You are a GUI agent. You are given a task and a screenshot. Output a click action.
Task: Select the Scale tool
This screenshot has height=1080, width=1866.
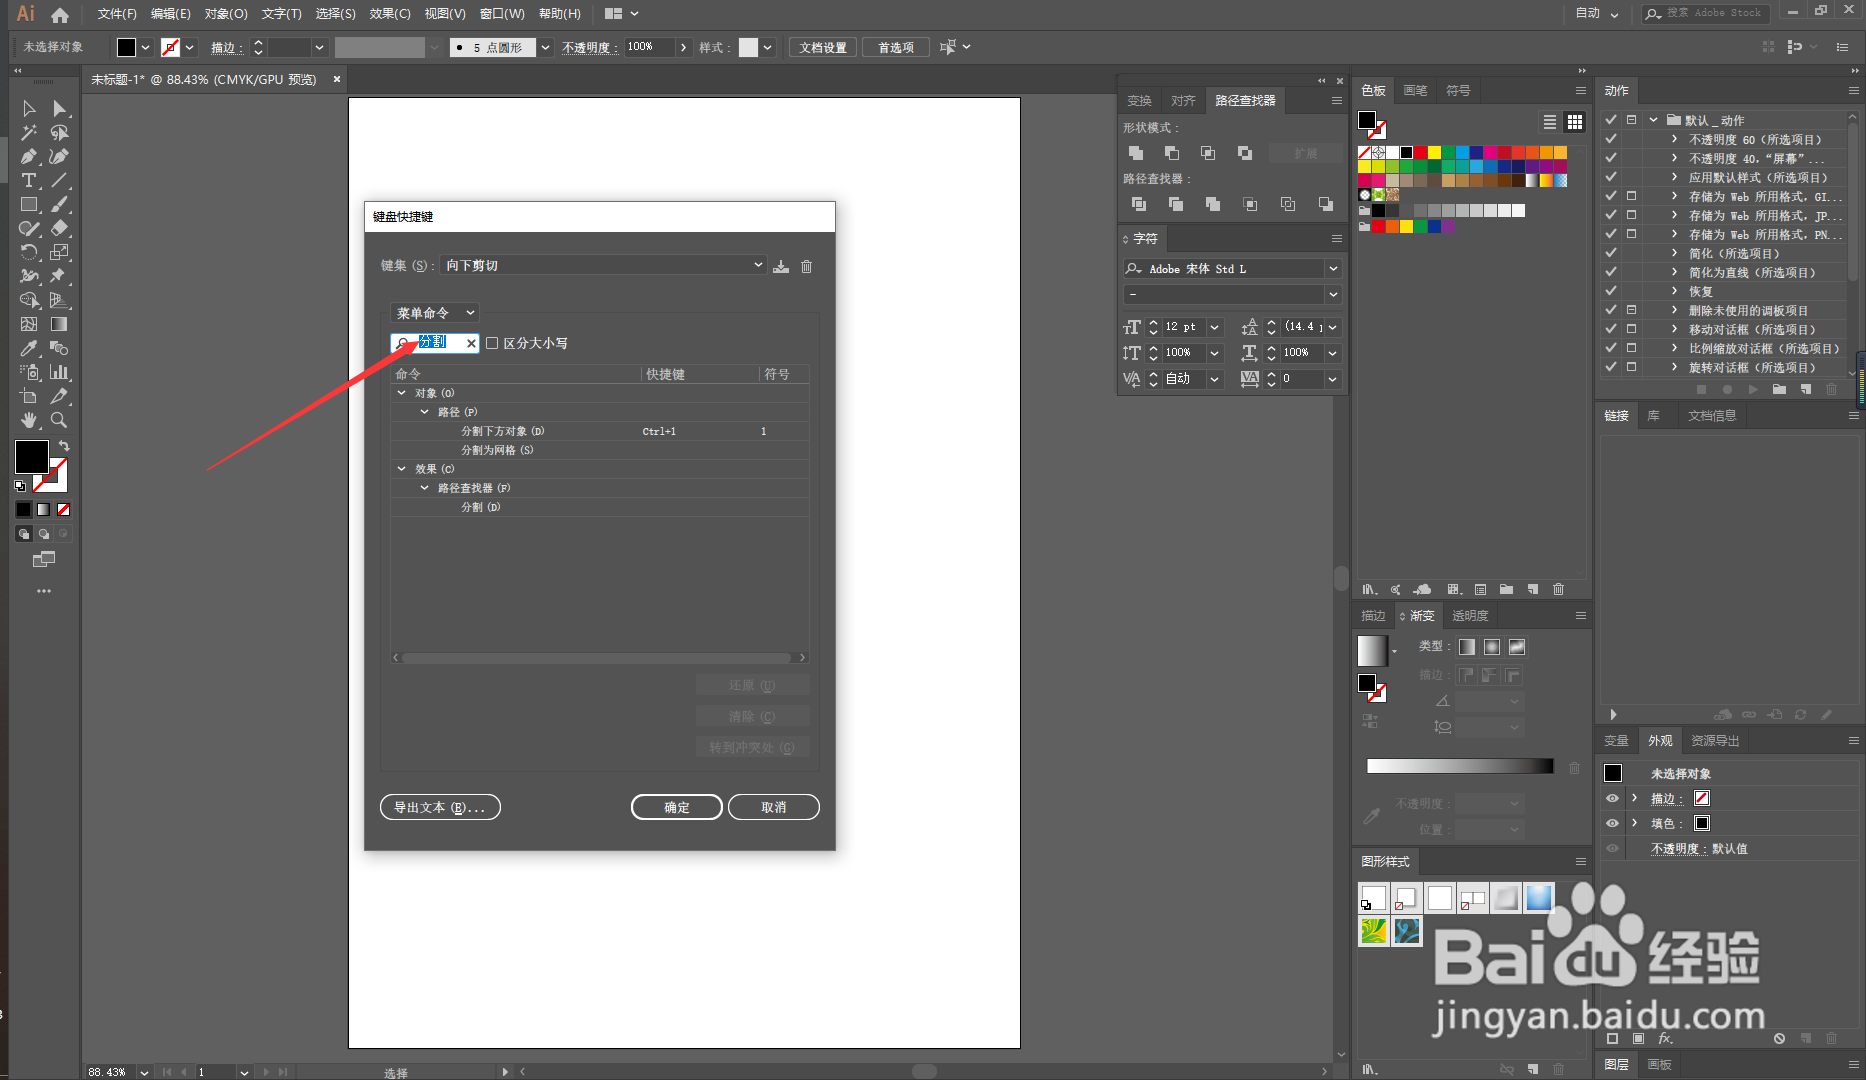click(x=59, y=252)
